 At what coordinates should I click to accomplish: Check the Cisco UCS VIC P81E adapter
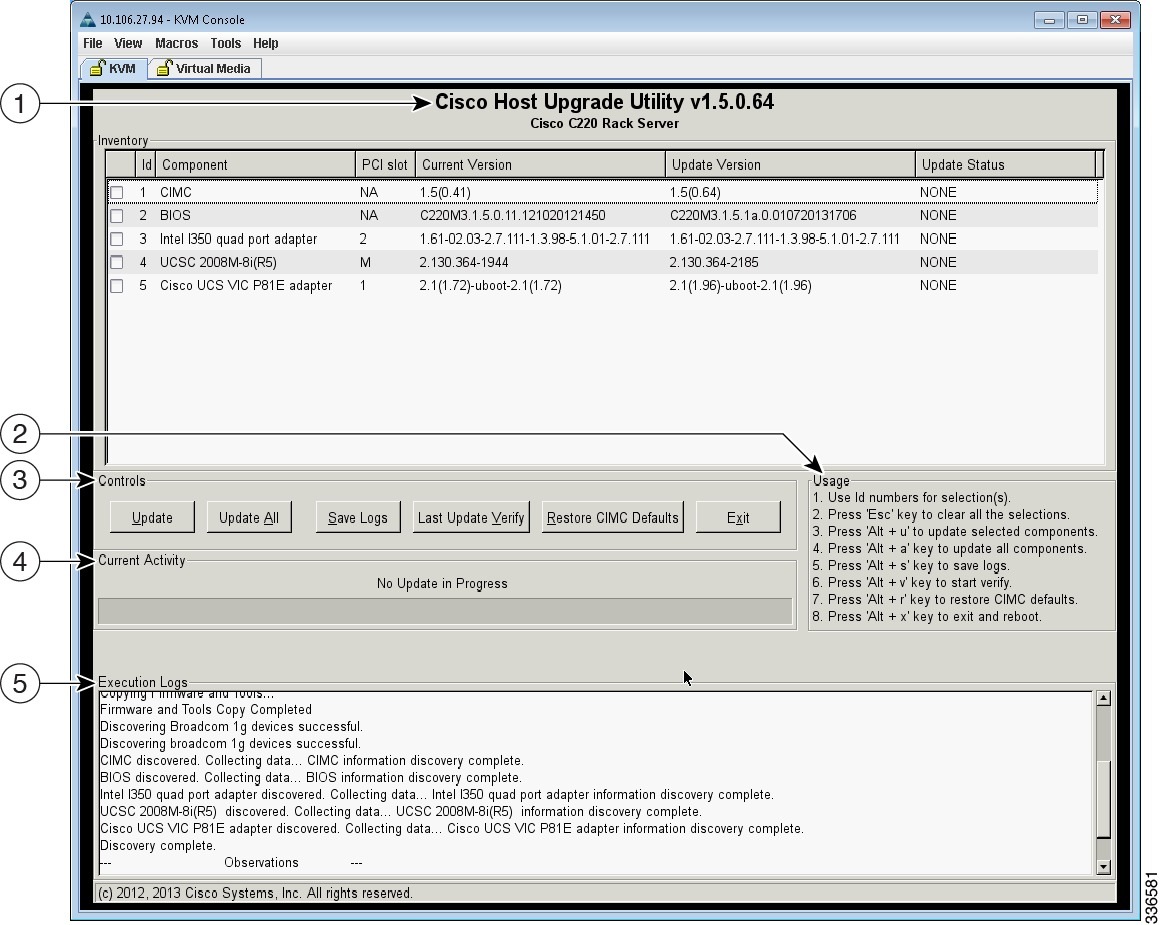click(117, 285)
